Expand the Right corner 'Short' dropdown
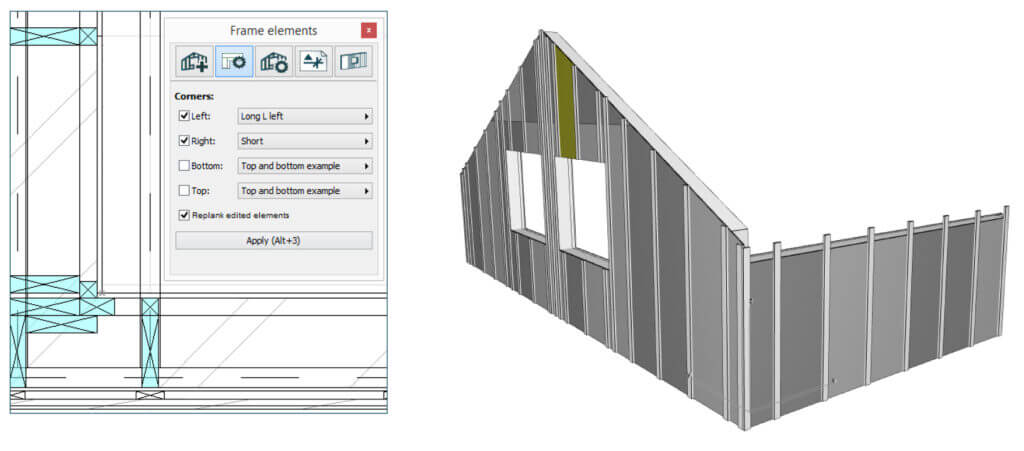Screen dimensions: 1024x451 pyautogui.click(x=305, y=141)
